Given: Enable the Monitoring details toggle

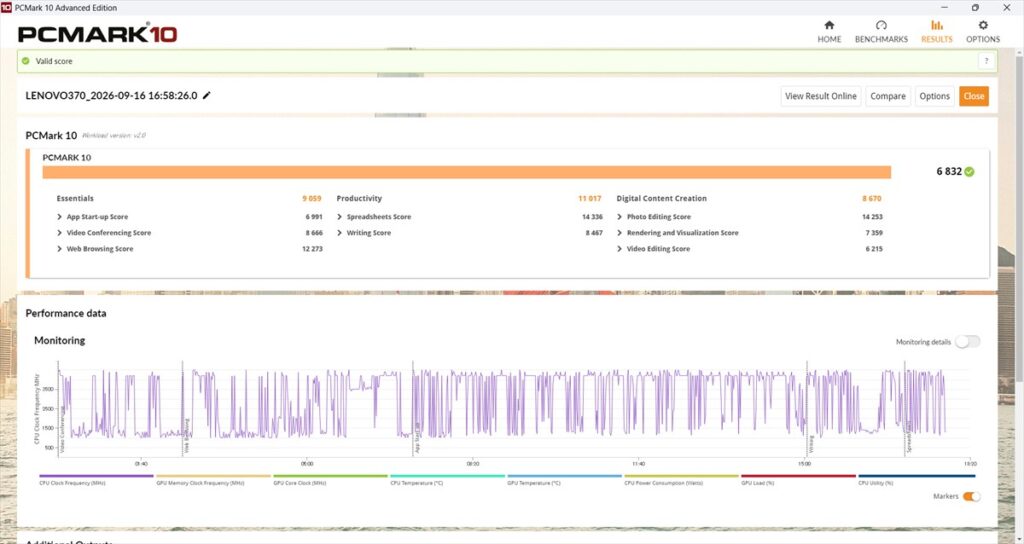Looking at the screenshot, I should 967,342.
